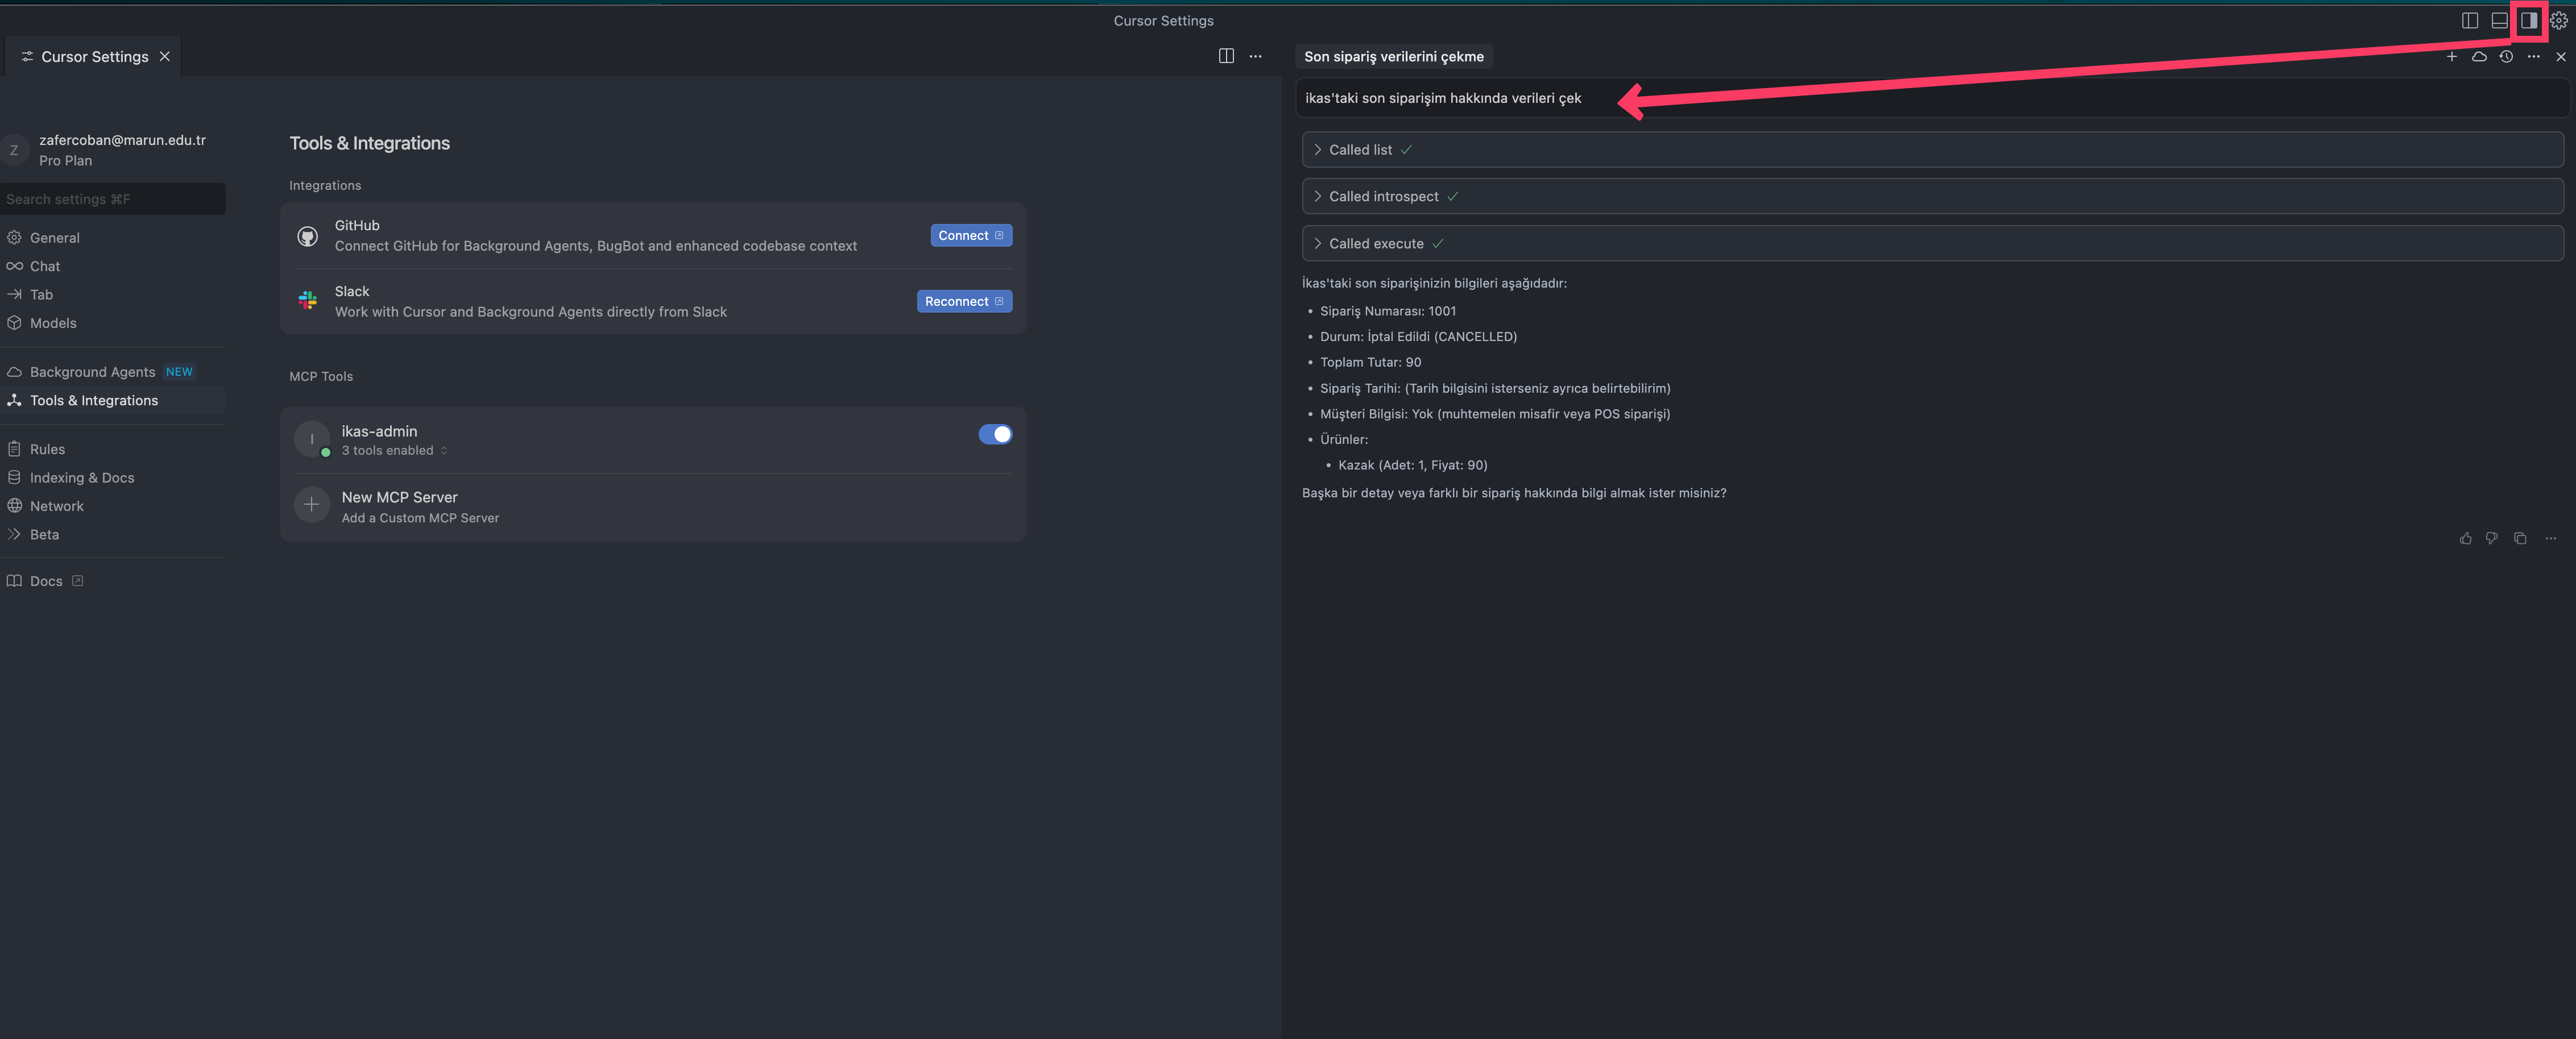Expand the 'Called introspect' tool call

1932,197
